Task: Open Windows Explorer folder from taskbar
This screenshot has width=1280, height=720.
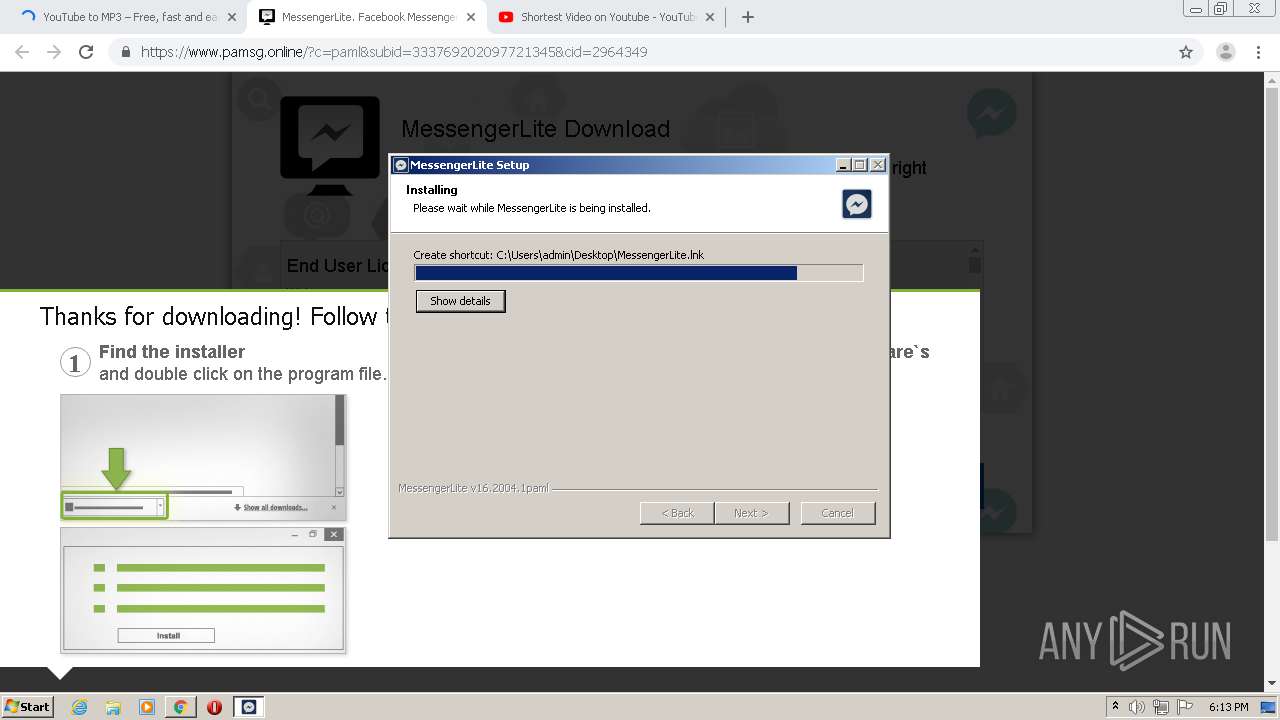Action: pyautogui.click(x=113, y=707)
